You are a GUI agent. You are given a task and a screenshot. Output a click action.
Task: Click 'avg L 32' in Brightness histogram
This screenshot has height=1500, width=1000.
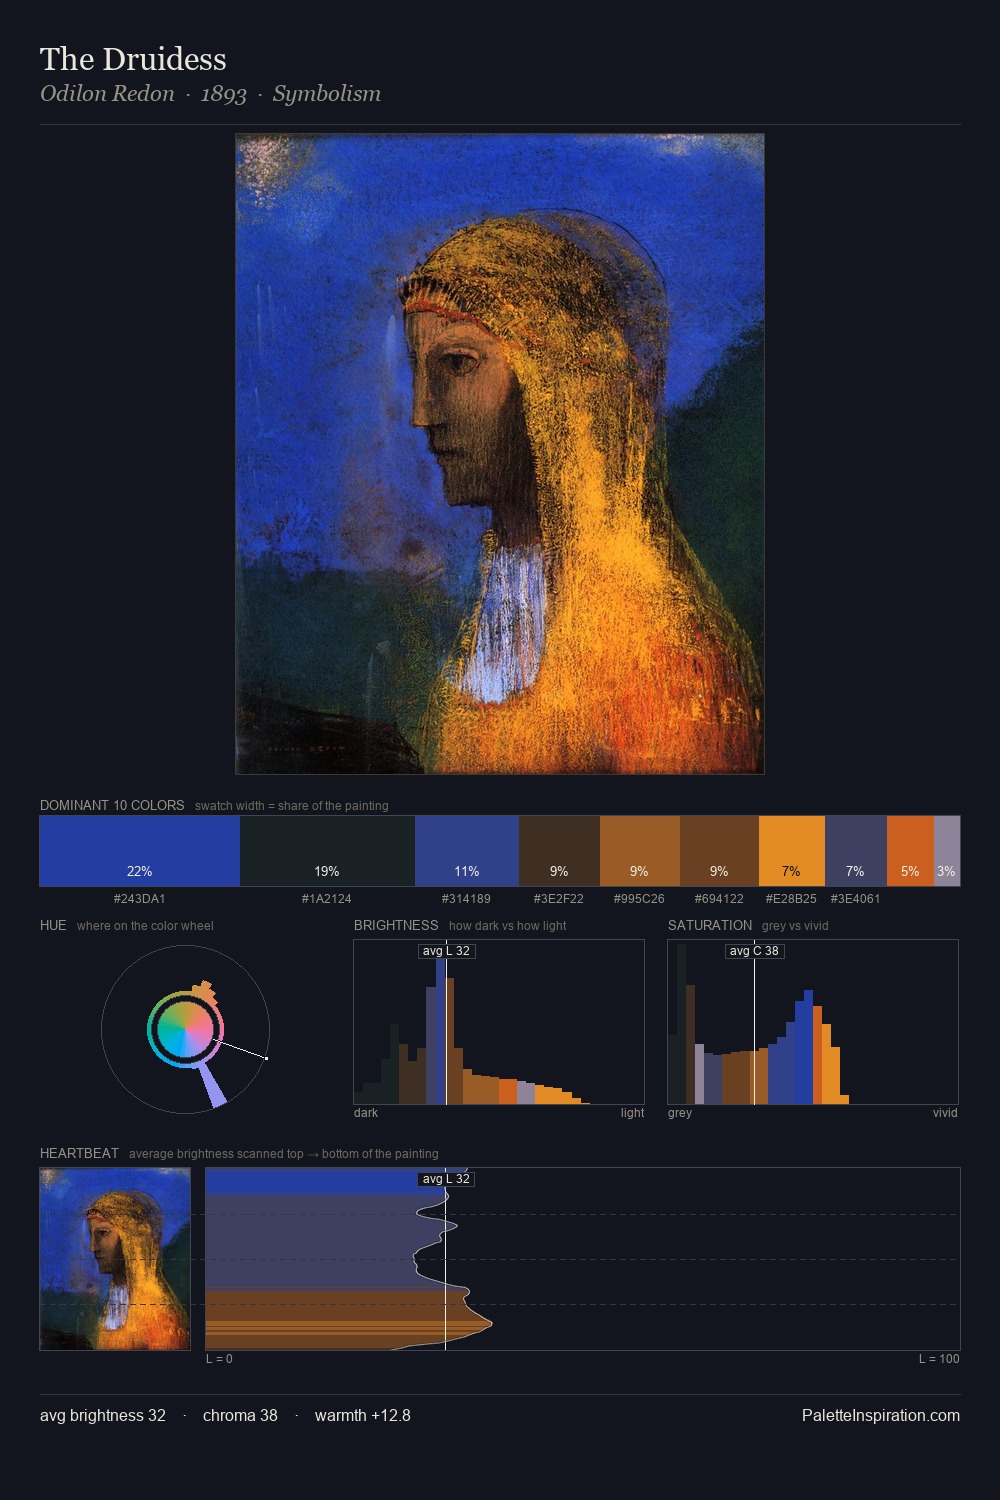click(446, 951)
